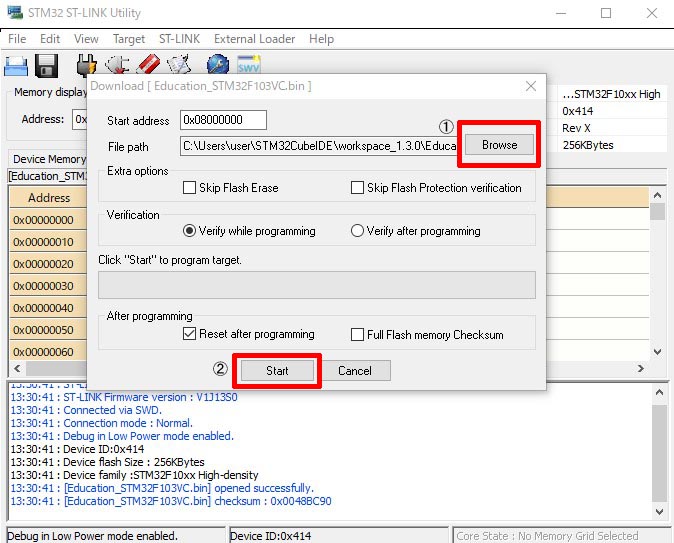
Task: Click the File path input field
Action: (x=319, y=146)
